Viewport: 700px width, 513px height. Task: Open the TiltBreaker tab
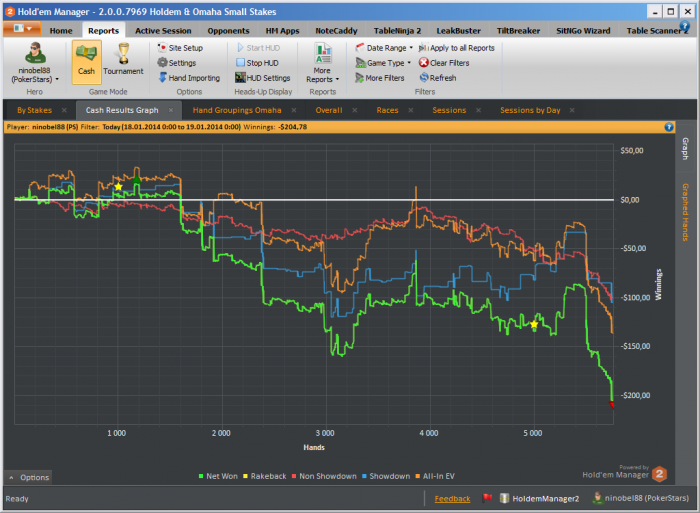click(518, 31)
